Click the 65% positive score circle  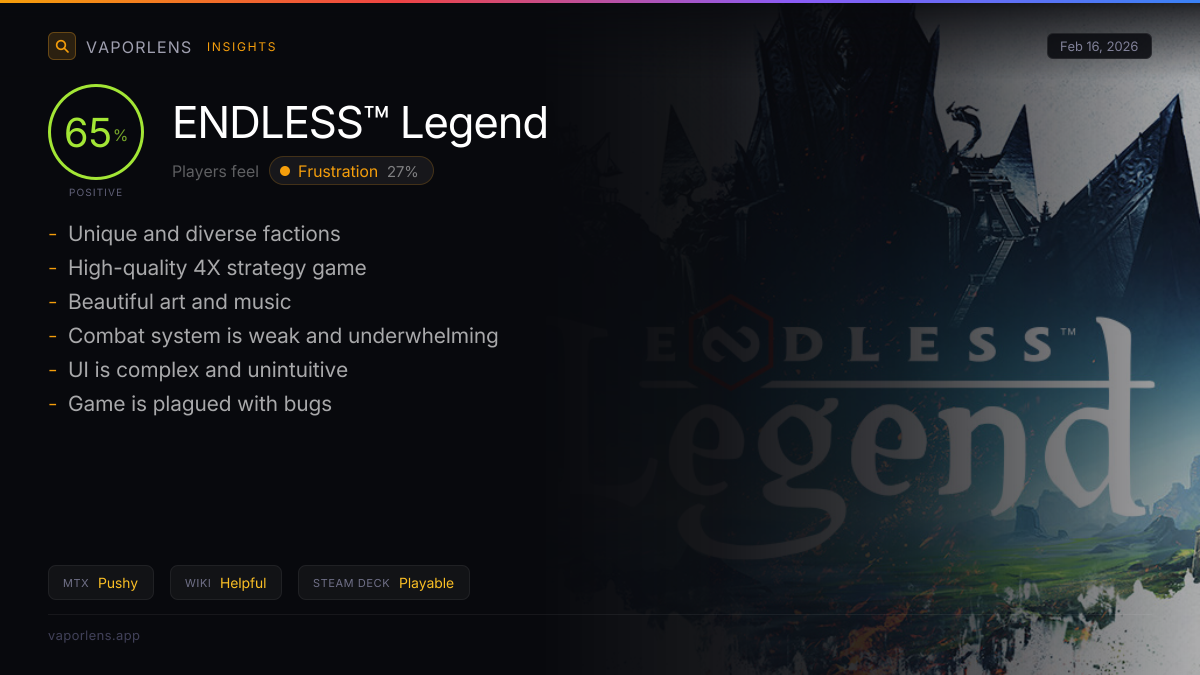pyautogui.click(x=96, y=132)
